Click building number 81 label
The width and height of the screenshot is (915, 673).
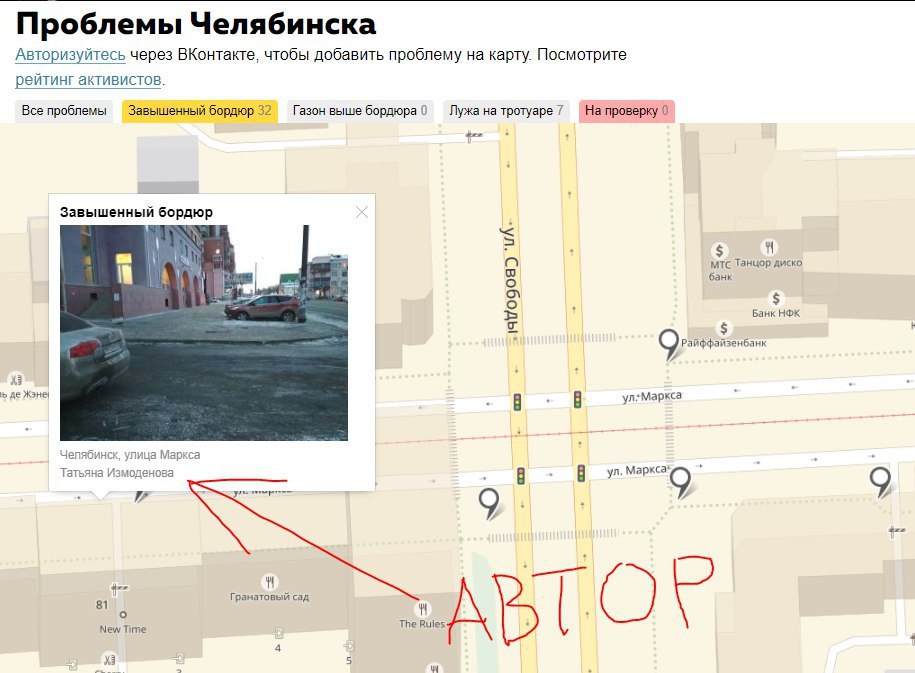[x=102, y=605]
